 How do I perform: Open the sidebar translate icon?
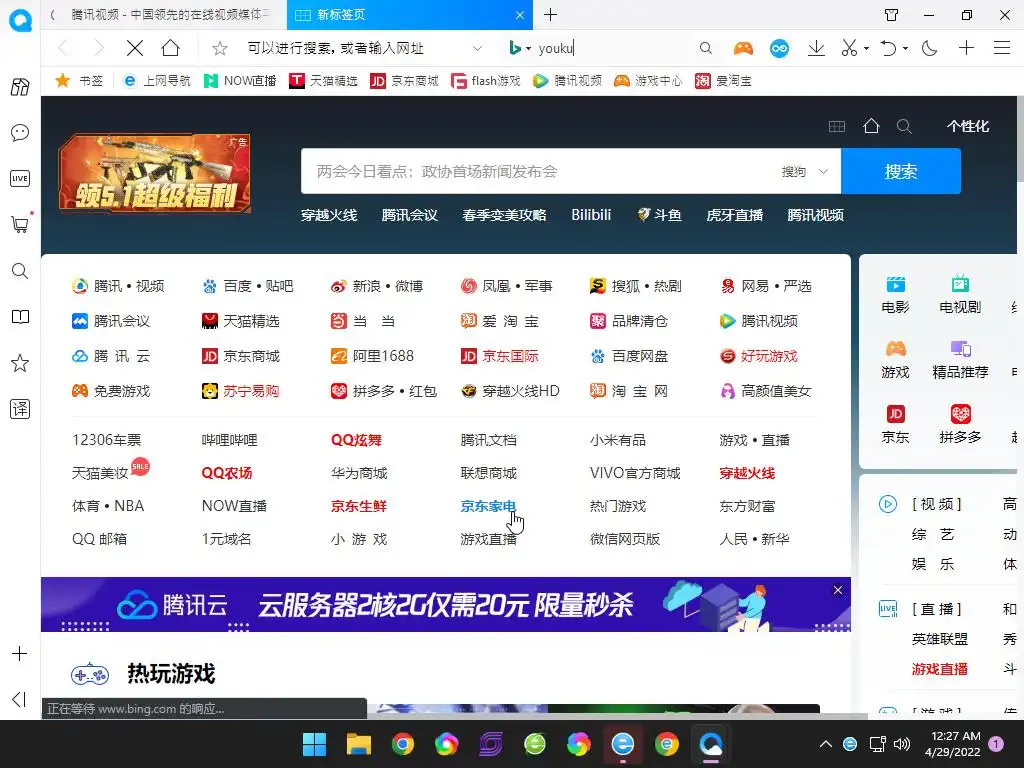20,409
